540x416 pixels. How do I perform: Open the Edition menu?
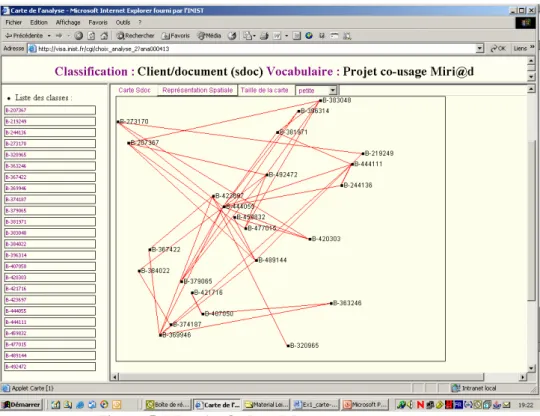pos(39,22)
